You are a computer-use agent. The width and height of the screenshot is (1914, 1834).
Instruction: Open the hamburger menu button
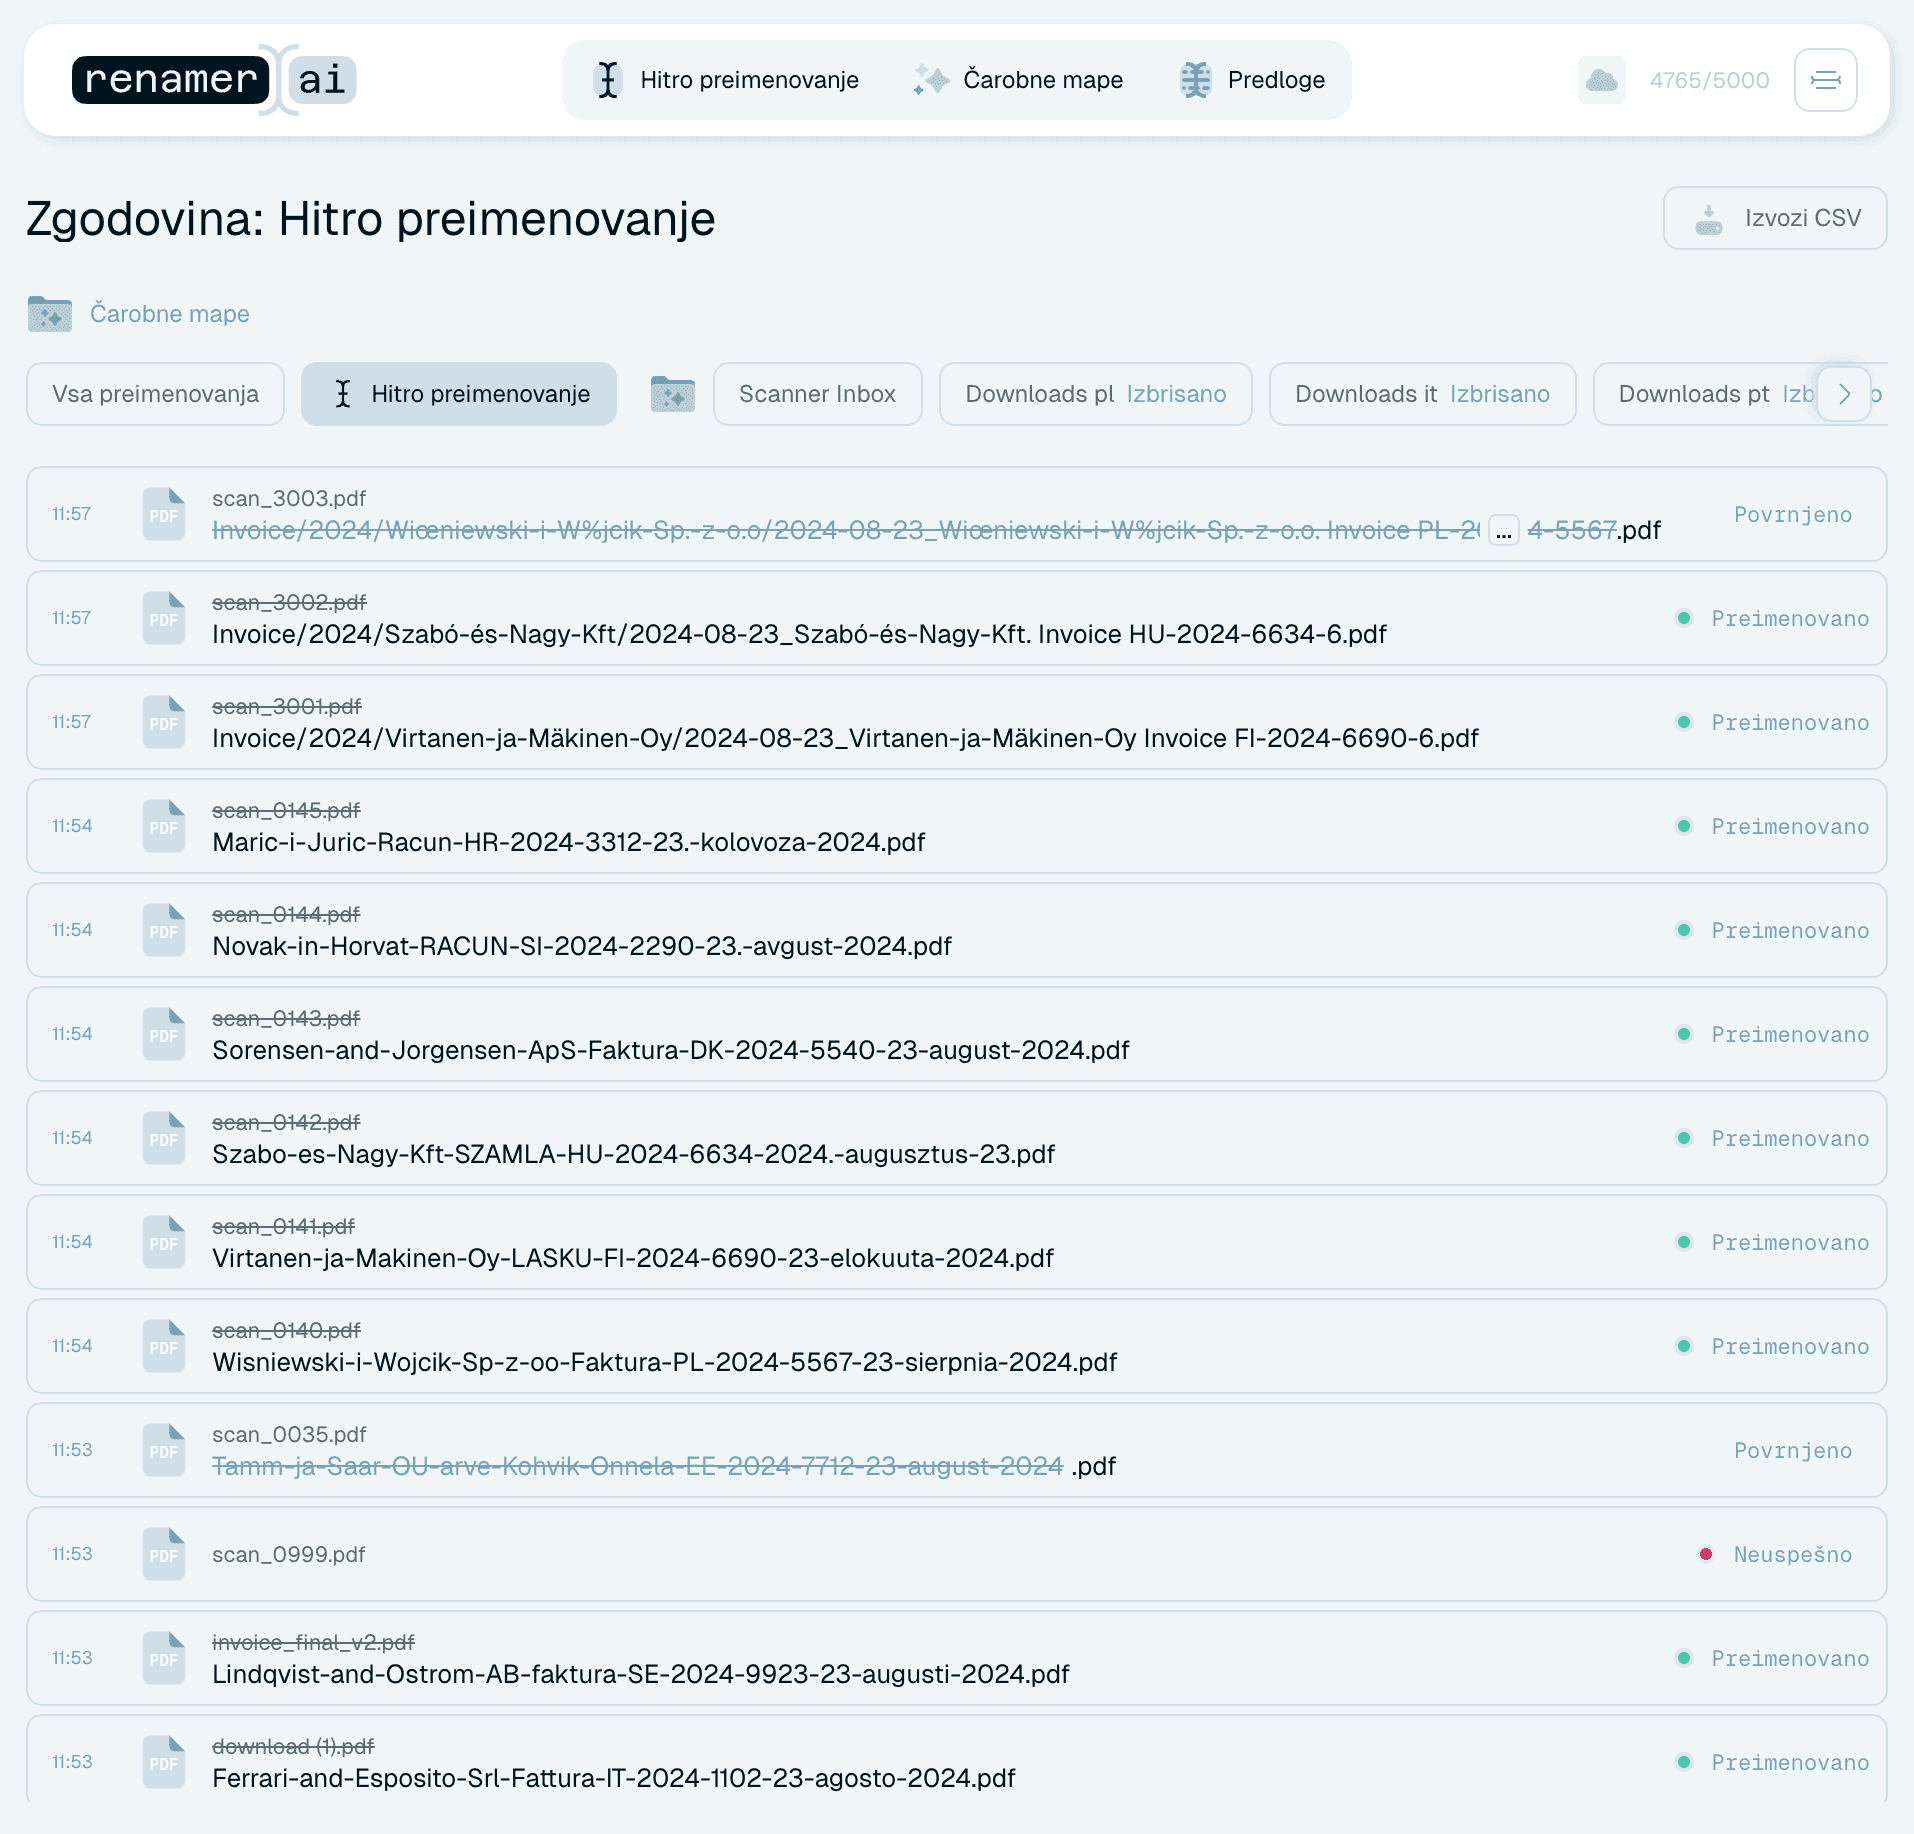[x=1825, y=80]
